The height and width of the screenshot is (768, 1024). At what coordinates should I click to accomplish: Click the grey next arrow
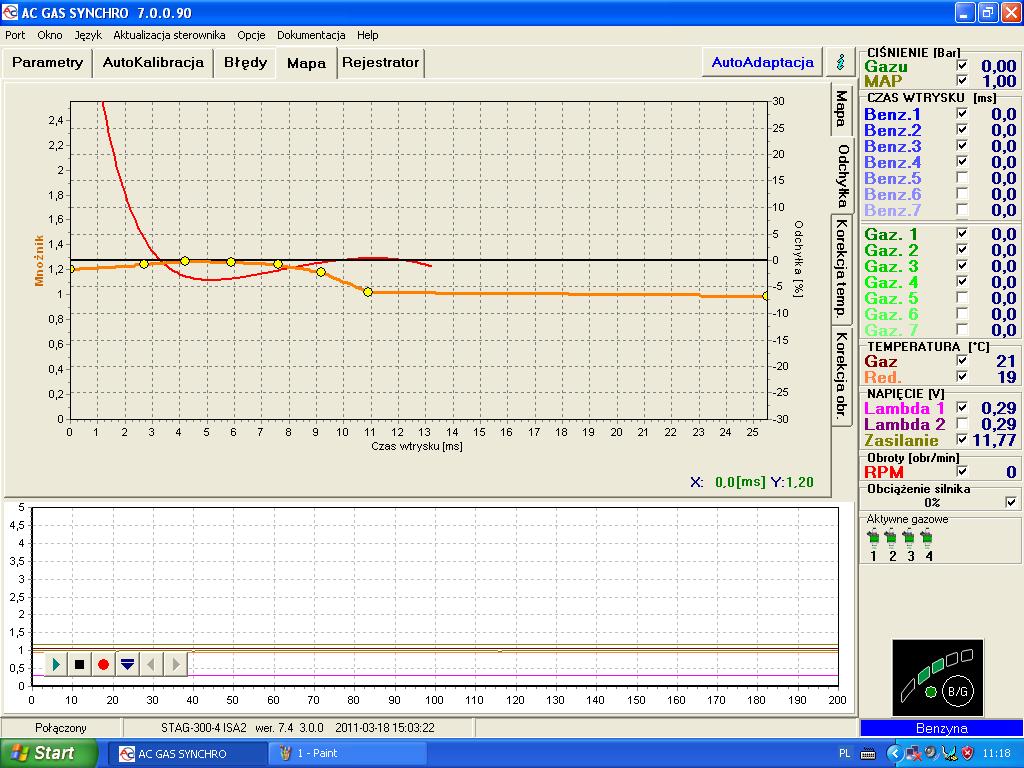point(175,664)
